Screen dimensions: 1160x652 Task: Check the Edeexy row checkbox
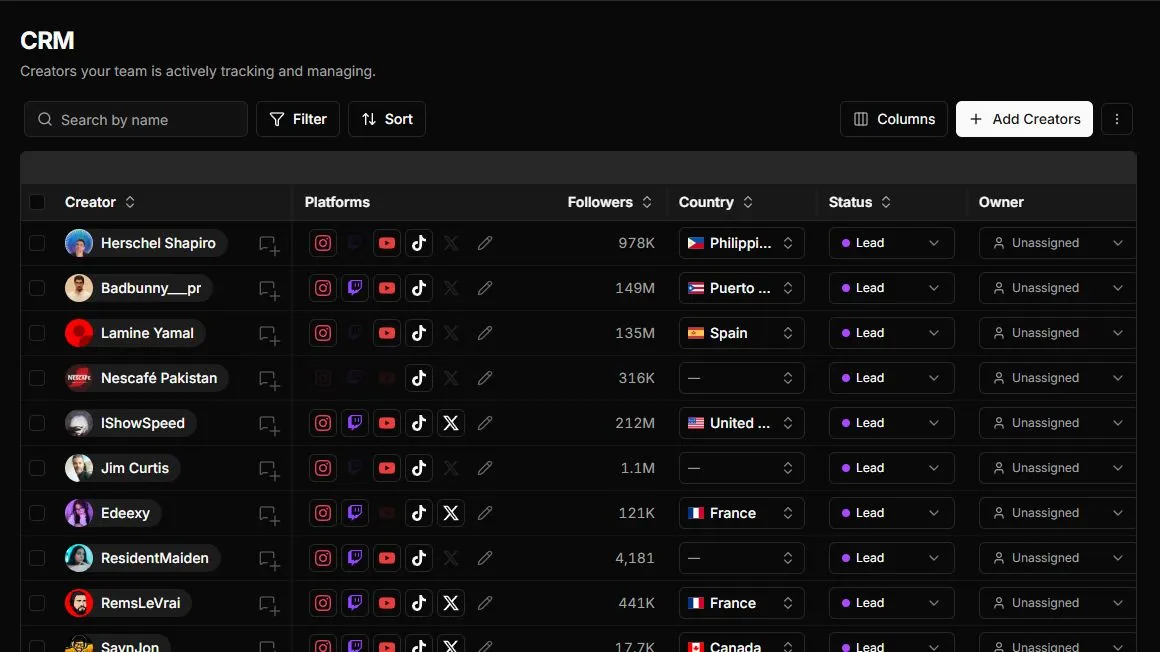click(37, 513)
